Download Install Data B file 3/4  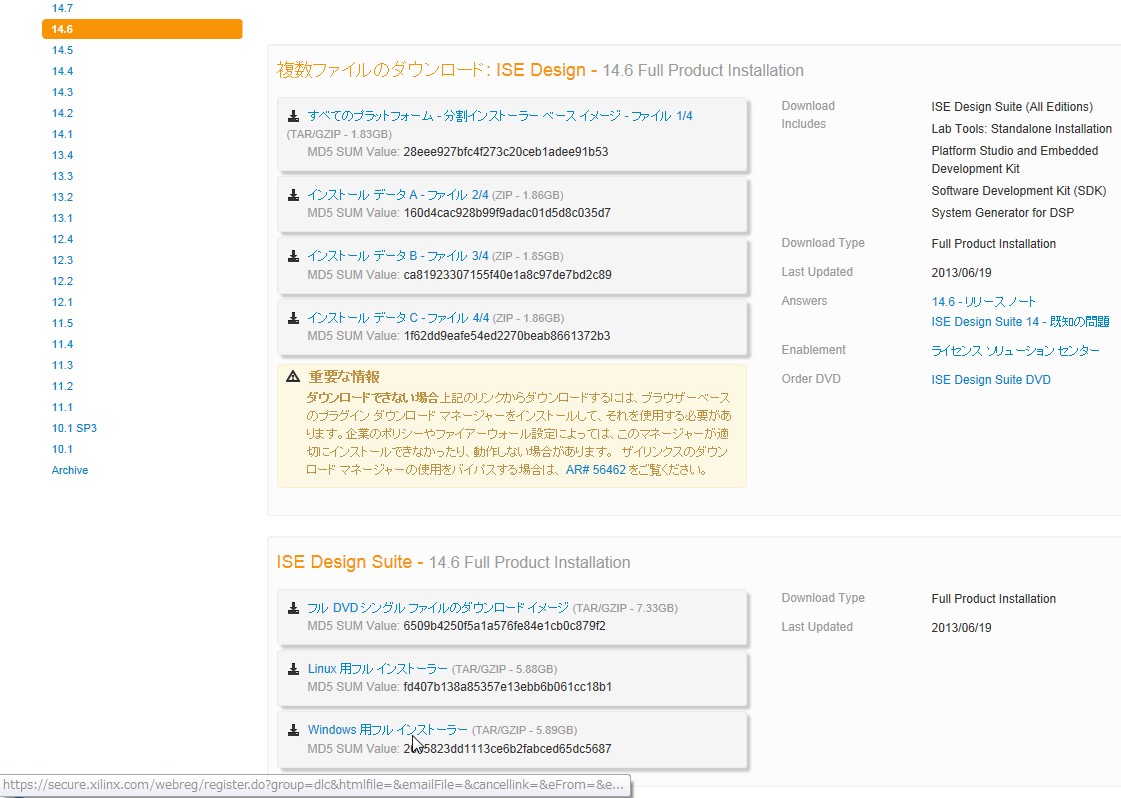(x=397, y=256)
